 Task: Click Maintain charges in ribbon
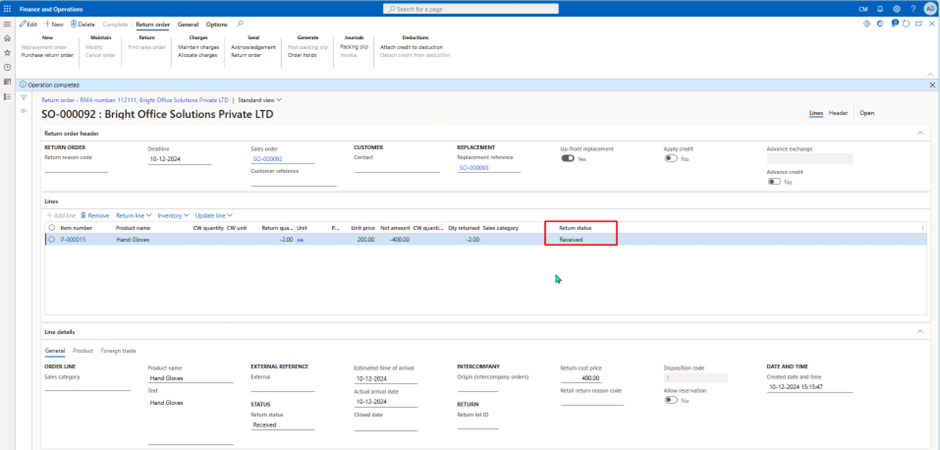tap(198, 47)
